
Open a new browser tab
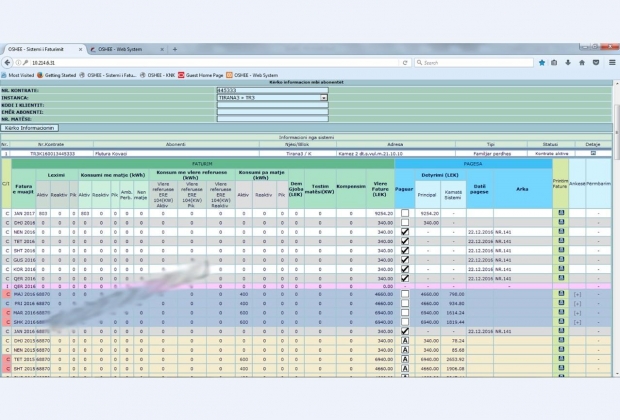(x=175, y=48)
